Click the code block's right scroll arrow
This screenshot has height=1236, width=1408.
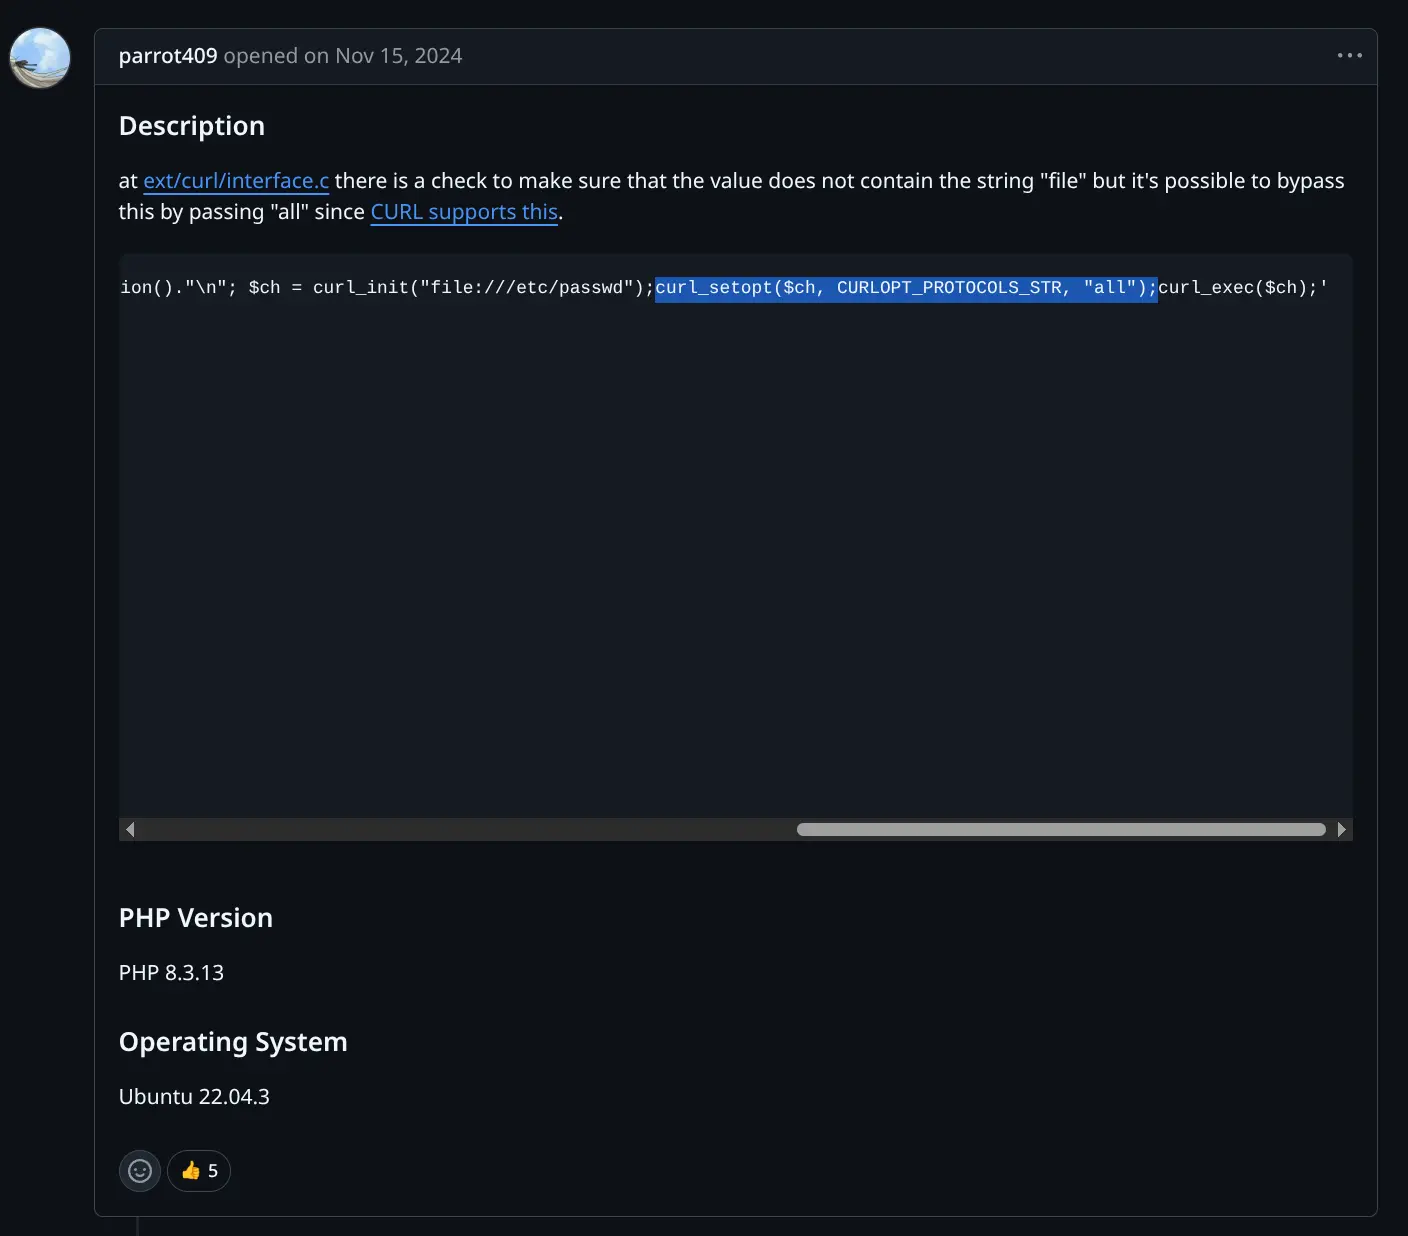1341,829
